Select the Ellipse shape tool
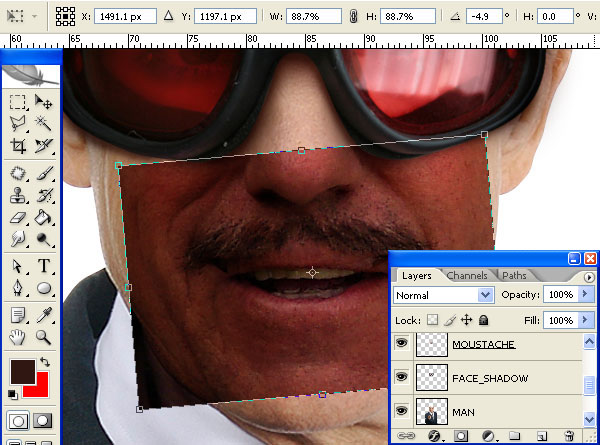Image resolution: width=600 pixels, height=445 pixels. [x=44, y=288]
